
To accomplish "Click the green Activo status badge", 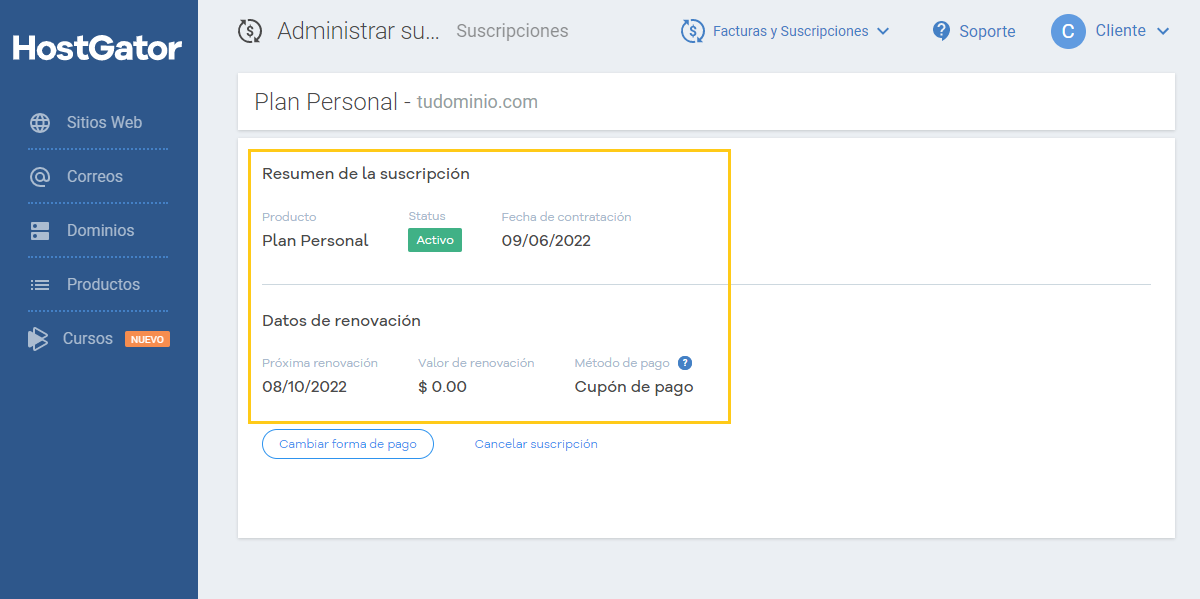I will pyautogui.click(x=435, y=240).
